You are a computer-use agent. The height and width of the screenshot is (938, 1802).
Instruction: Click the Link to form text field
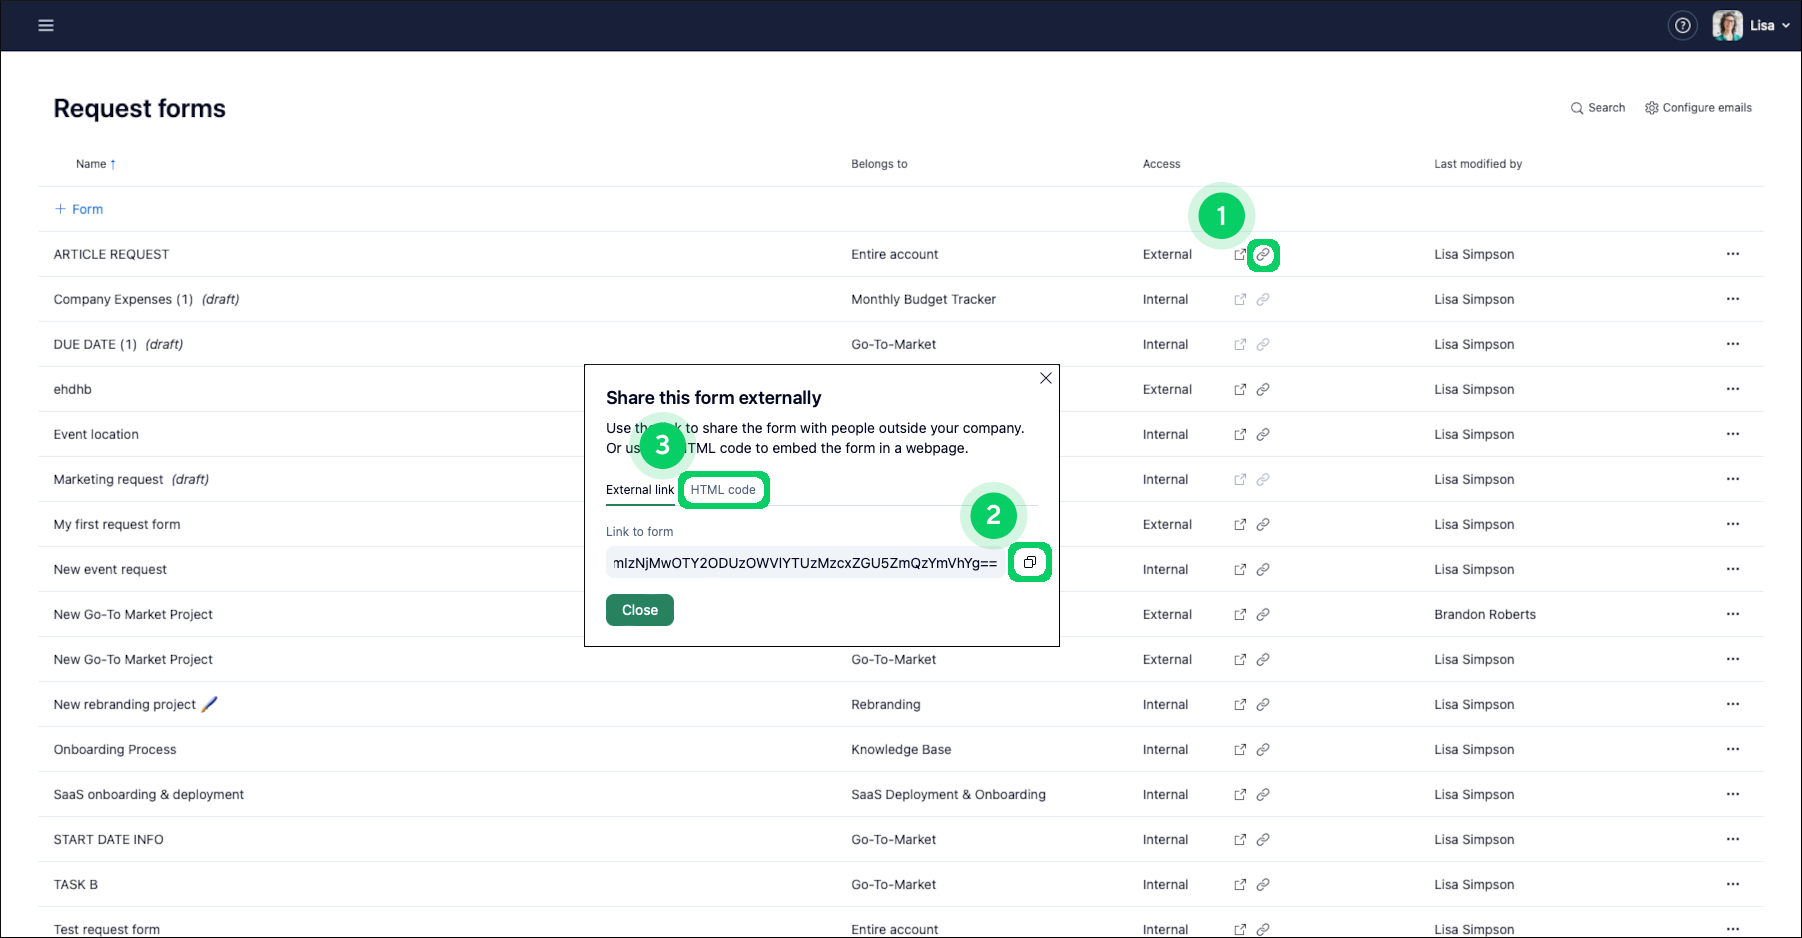click(x=805, y=563)
